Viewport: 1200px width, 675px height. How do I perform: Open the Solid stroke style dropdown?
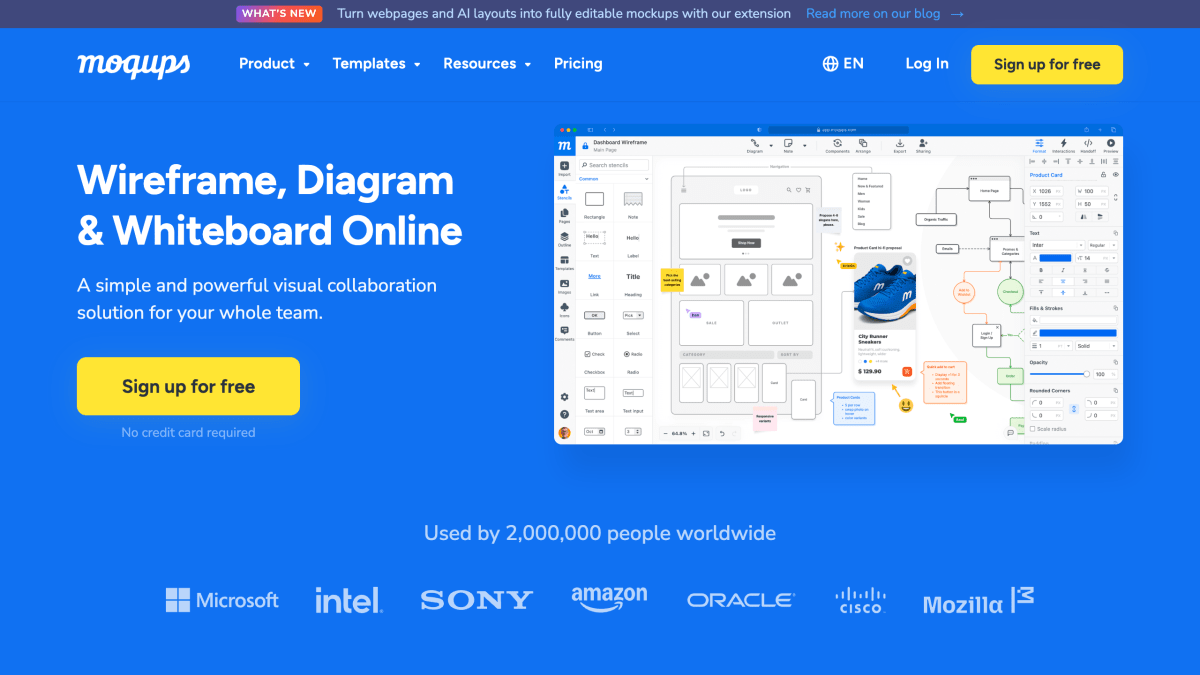click(x=1096, y=346)
